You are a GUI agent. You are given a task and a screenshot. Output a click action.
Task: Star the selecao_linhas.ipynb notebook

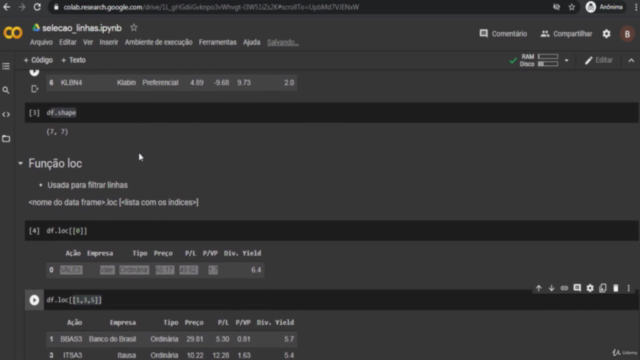click(x=134, y=28)
